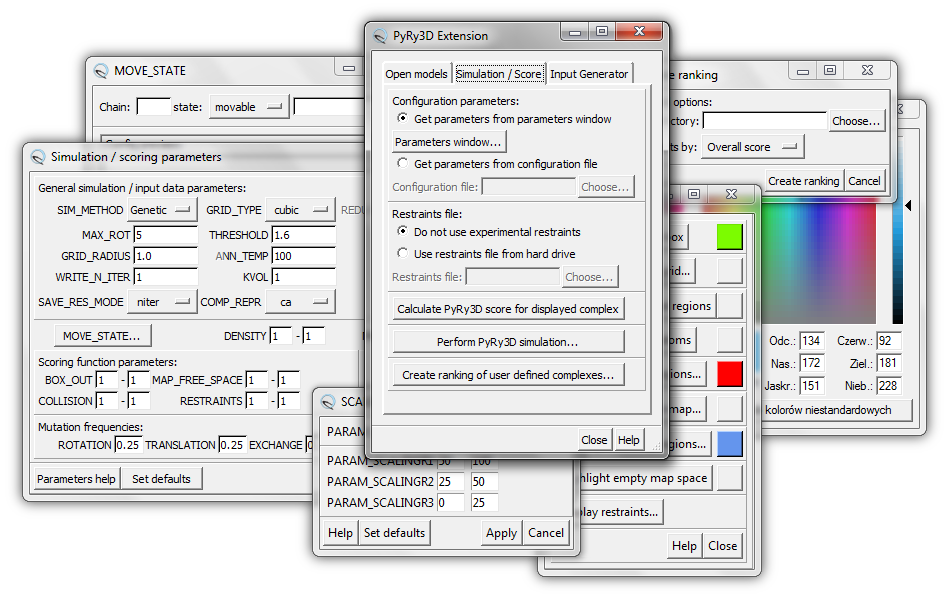Image resolution: width=947 pixels, height=597 pixels.
Task: Click Help in PyRy3D Extension window
Action: point(628,440)
